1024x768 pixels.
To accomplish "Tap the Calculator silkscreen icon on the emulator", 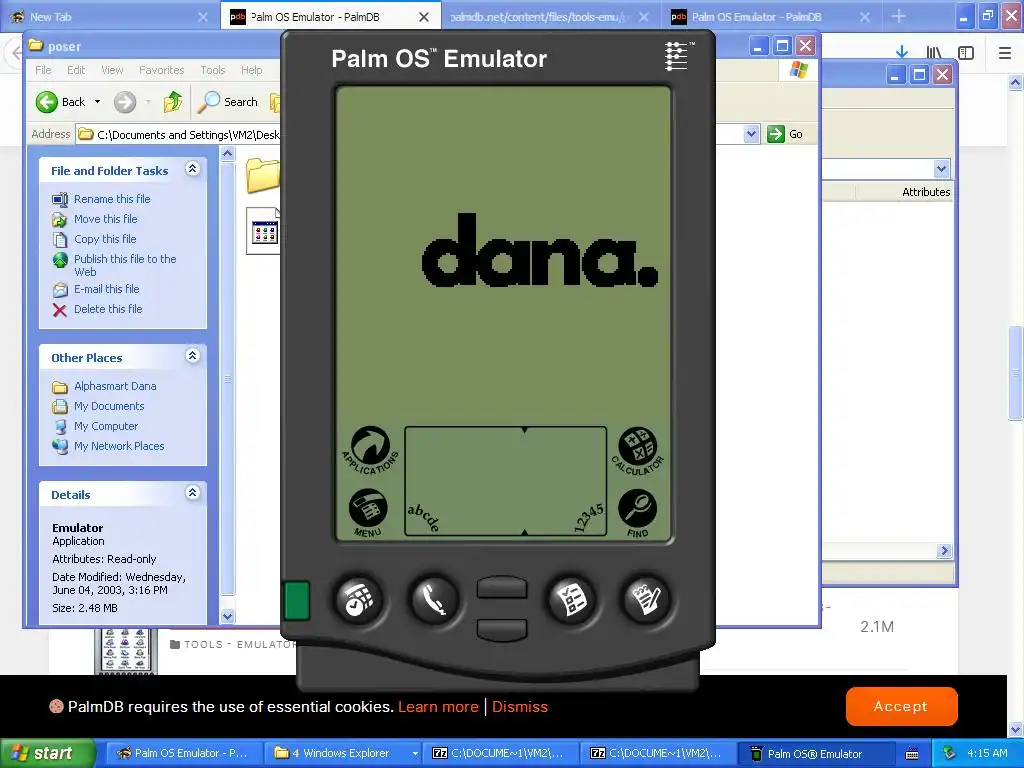I will (x=637, y=450).
